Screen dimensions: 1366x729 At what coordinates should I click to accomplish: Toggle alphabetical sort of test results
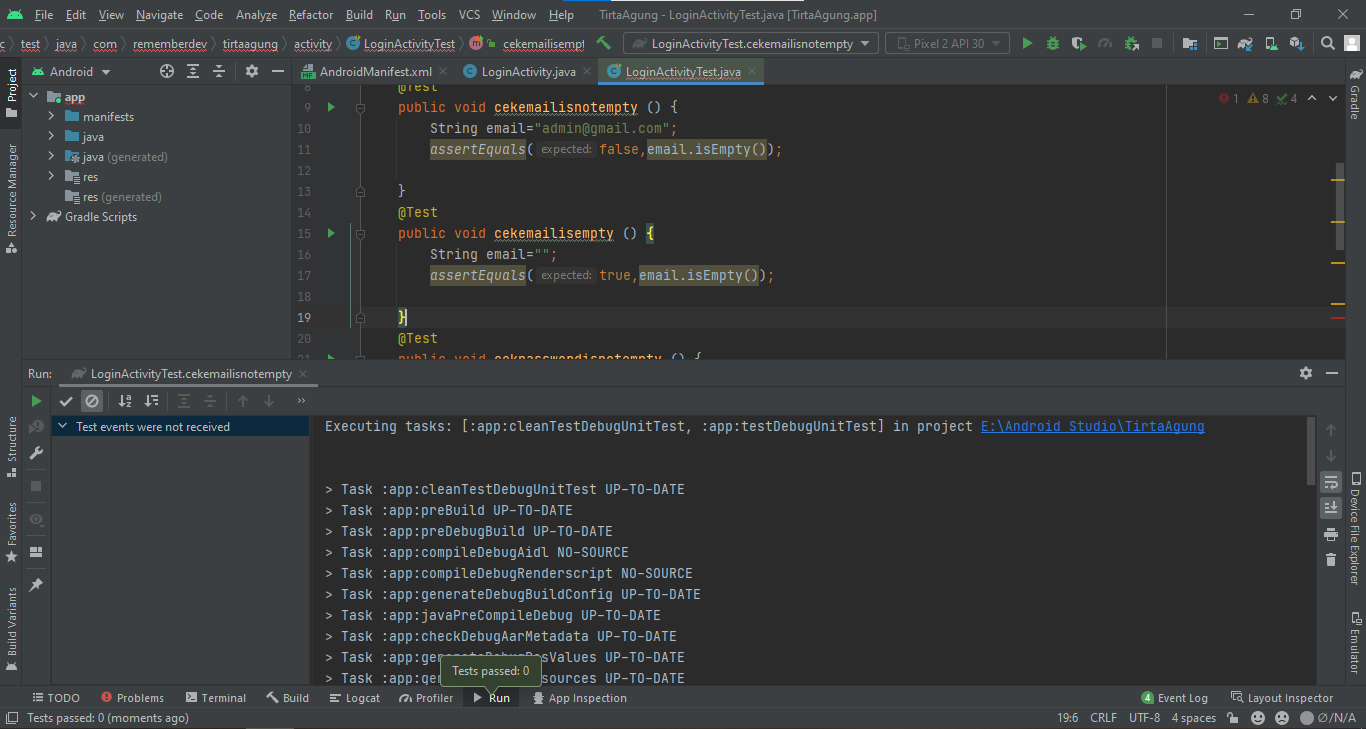[x=125, y=401]
